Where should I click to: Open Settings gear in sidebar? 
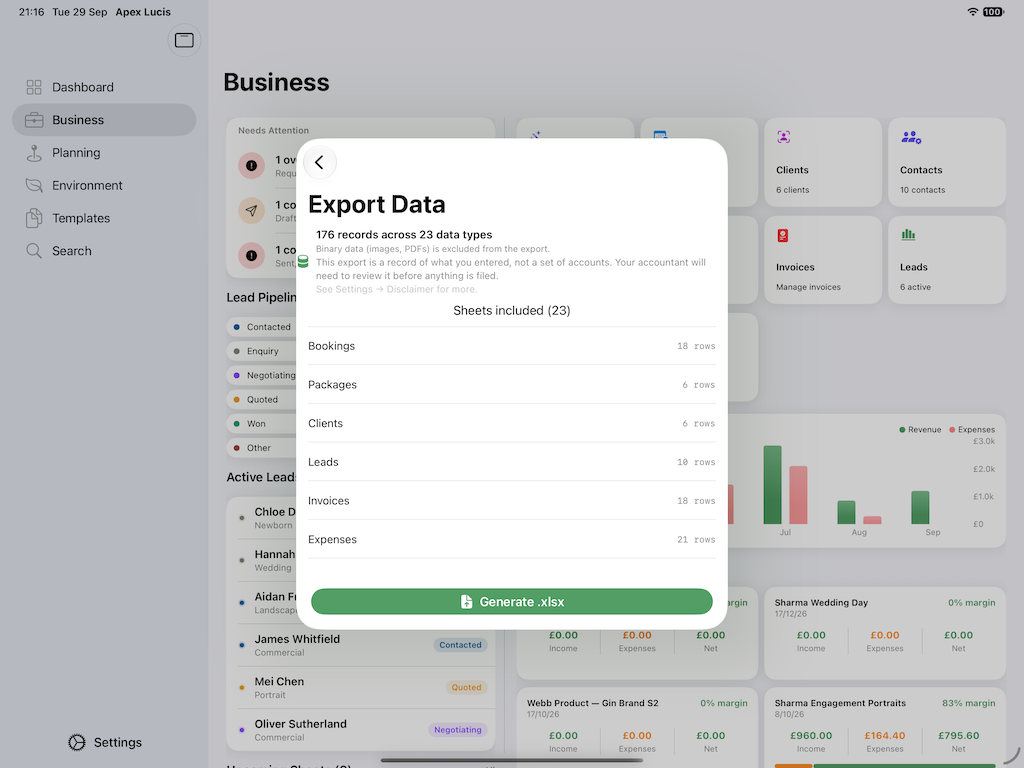(x=77, y=743)
